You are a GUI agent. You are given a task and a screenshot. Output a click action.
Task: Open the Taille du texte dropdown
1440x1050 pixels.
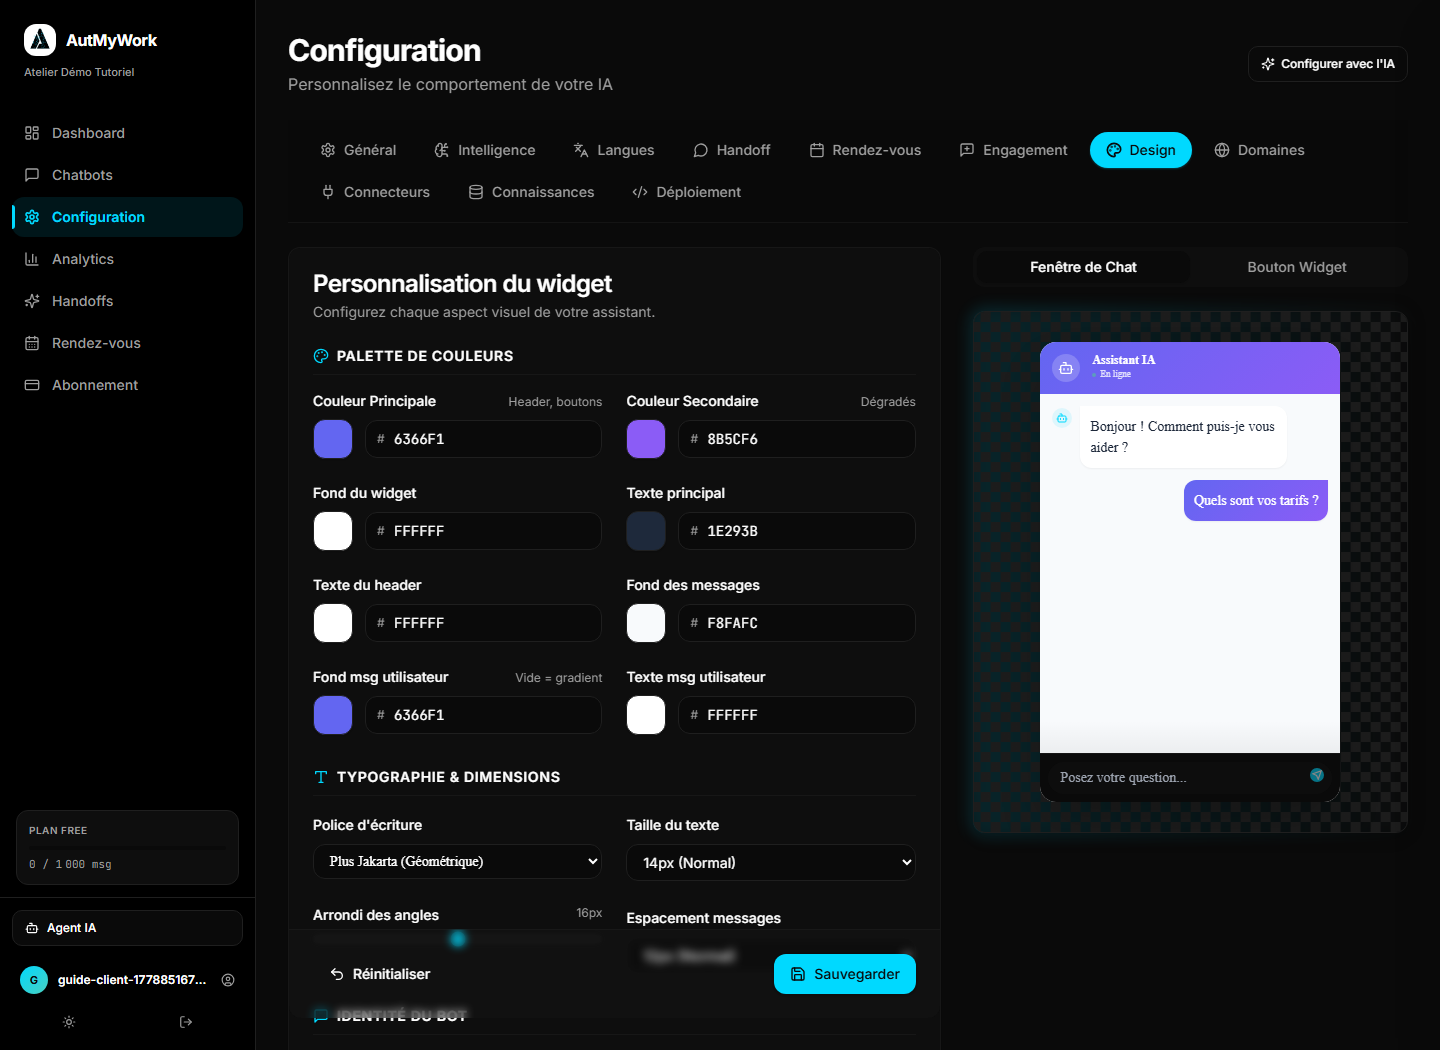coord(771,863)
